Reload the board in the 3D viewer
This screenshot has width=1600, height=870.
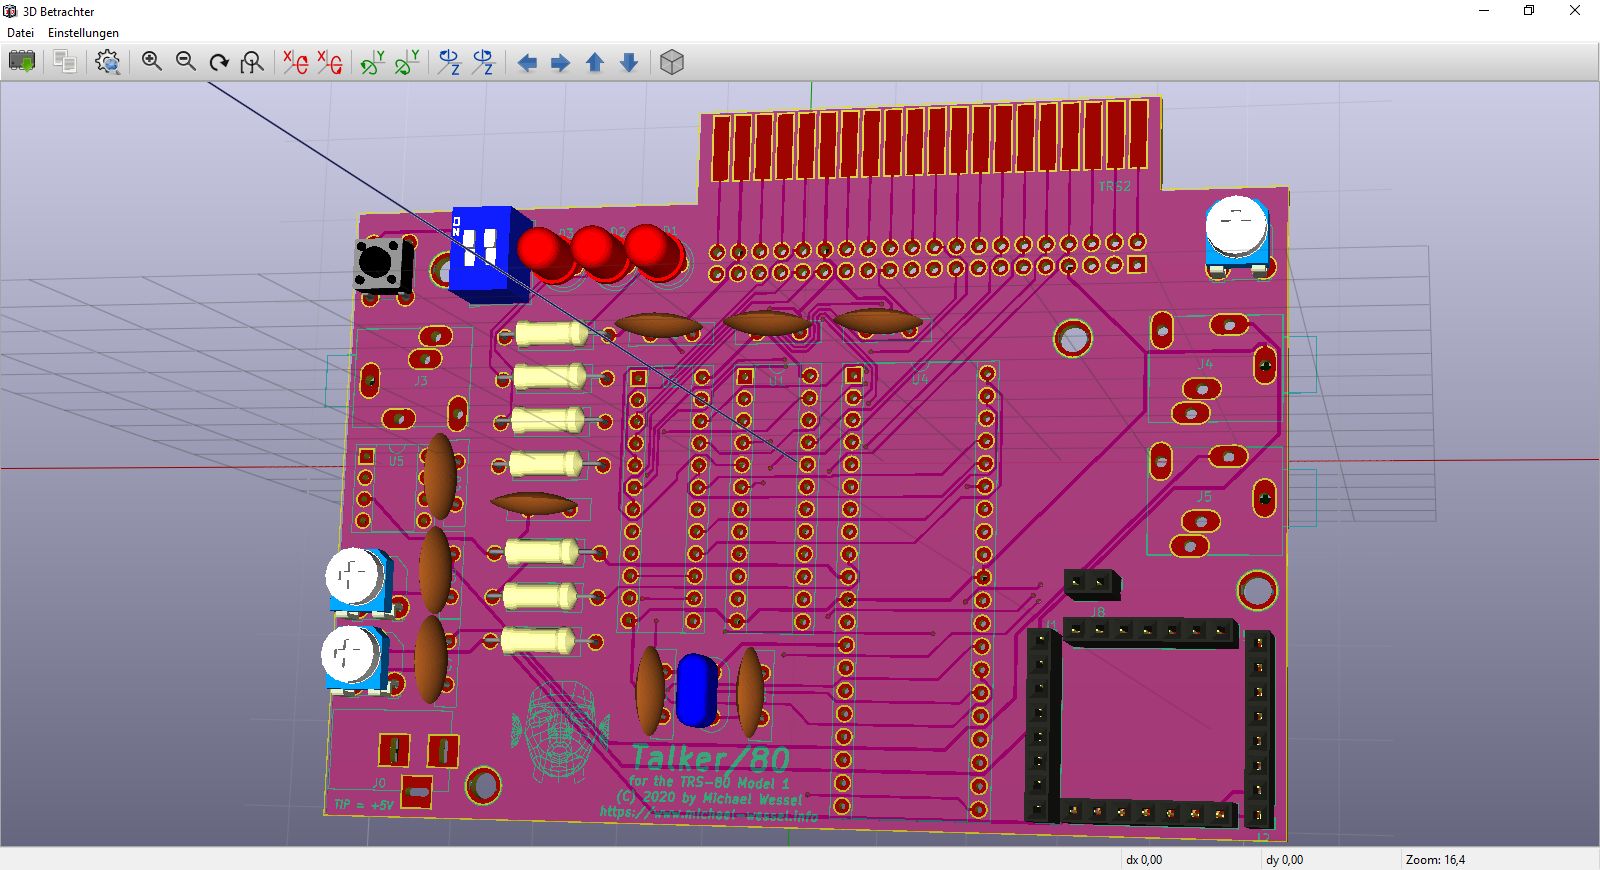(x=22, y=62)
